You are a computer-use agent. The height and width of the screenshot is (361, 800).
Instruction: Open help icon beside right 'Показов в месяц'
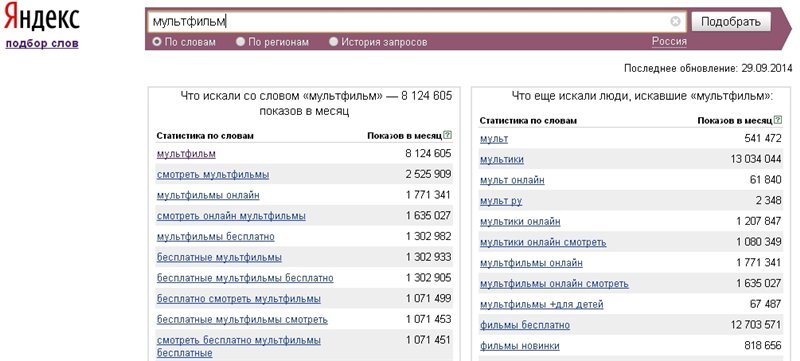click(x=778, y=120)
